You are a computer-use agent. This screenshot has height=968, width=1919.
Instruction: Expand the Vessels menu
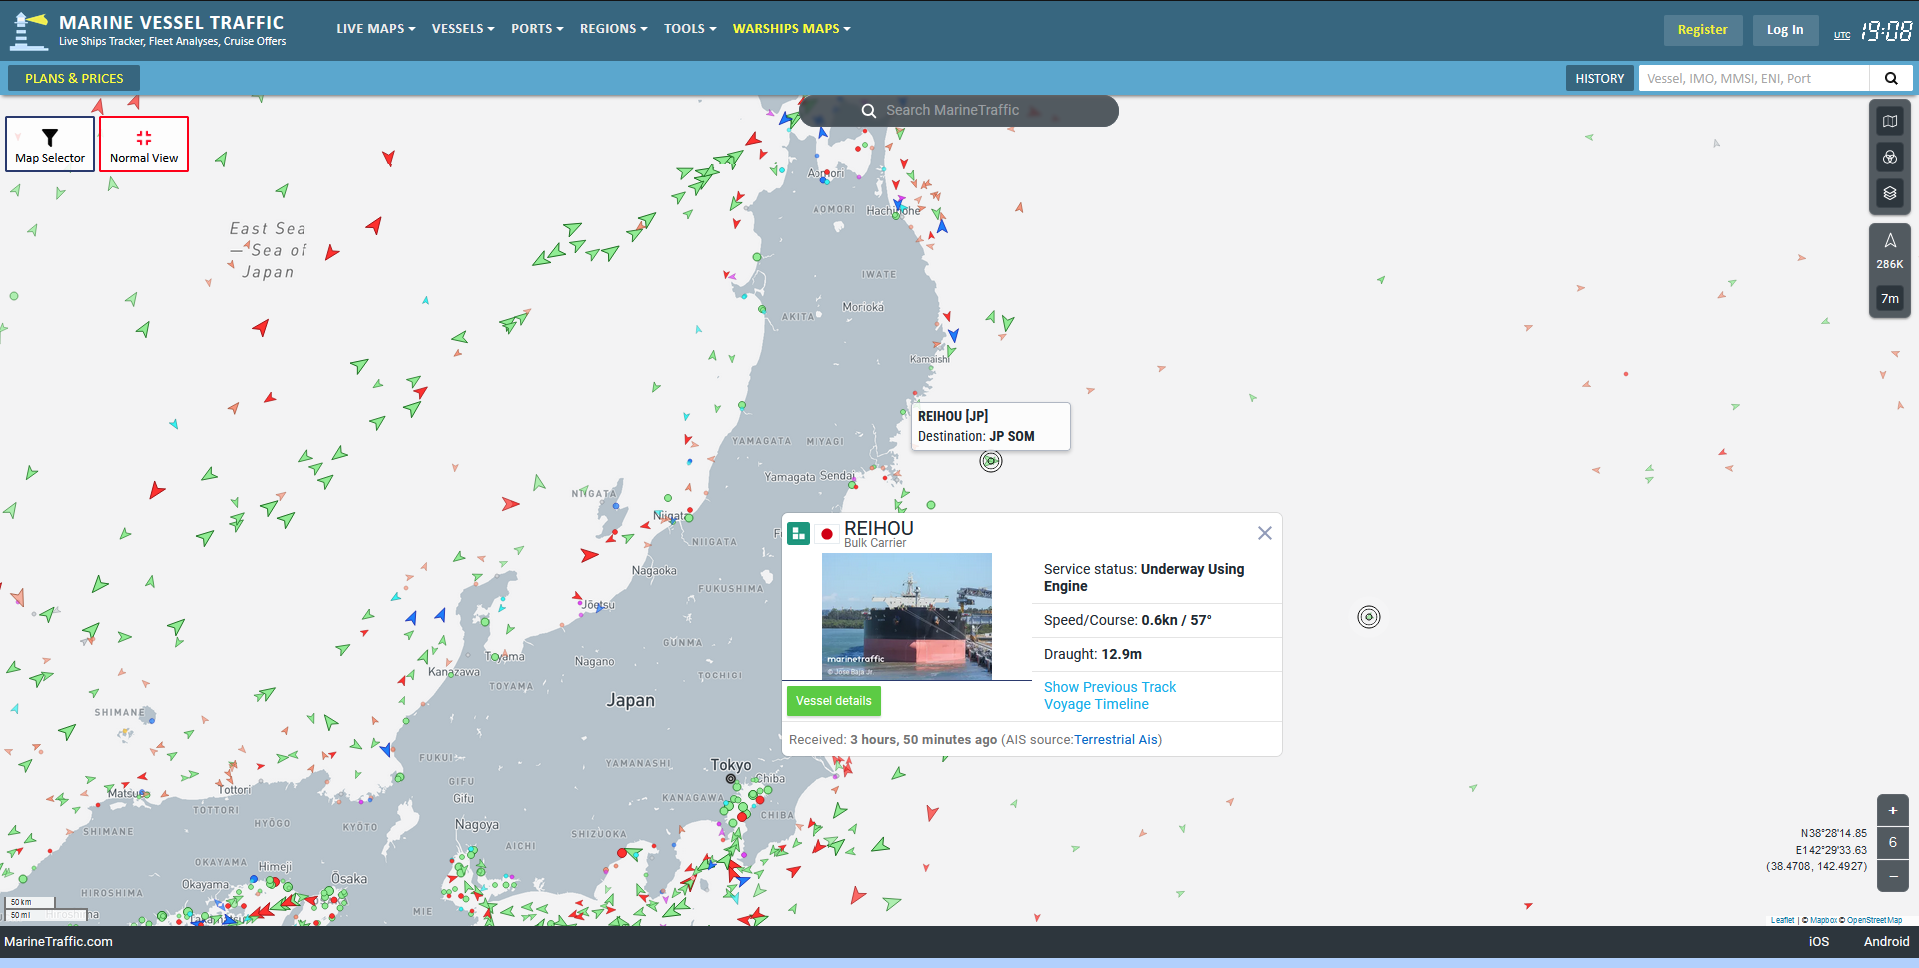tap(463, 29)
